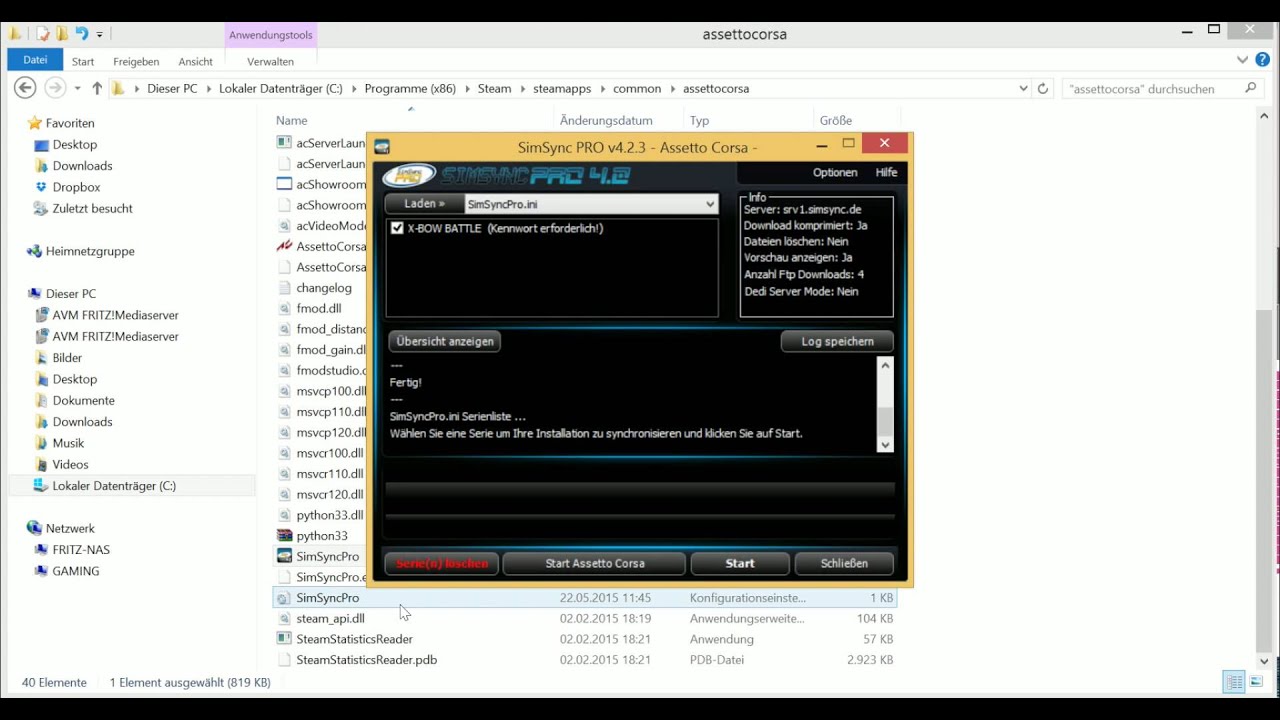Select Lokaler Datenträger (C:) in navigation pane

pyautogui.click(x=114, y=486)
